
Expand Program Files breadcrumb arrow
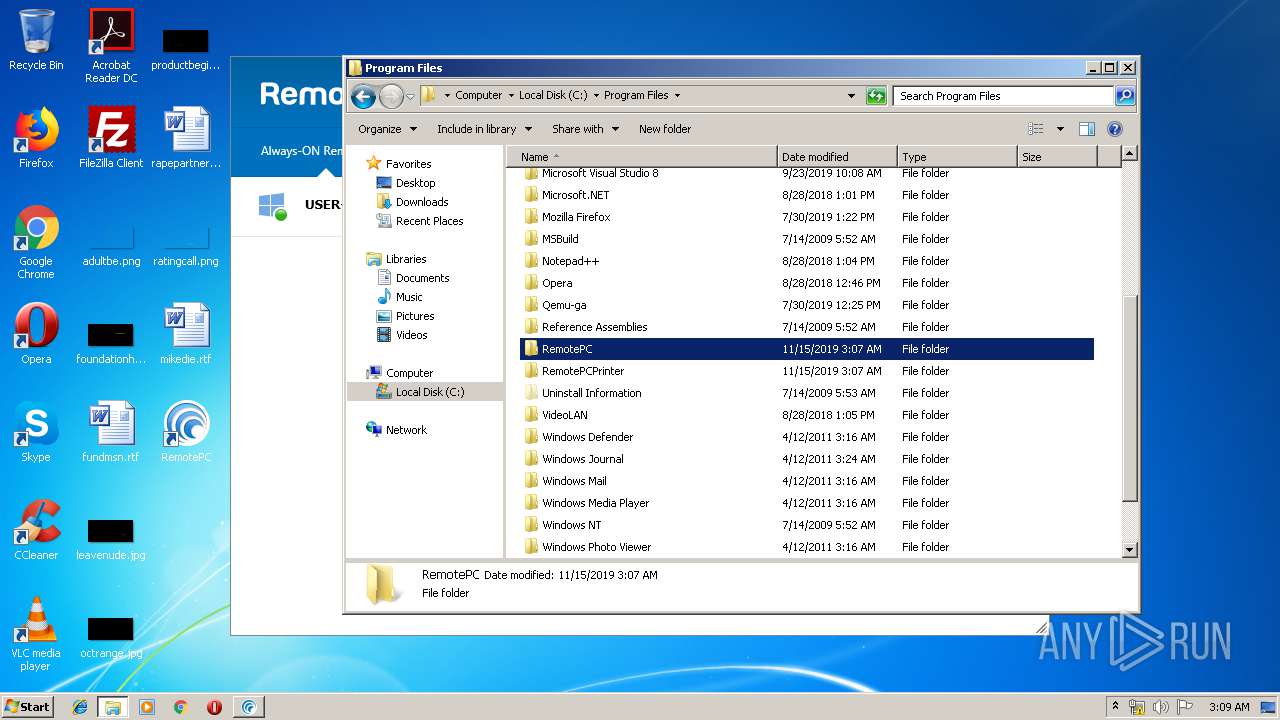pos(677,96)
